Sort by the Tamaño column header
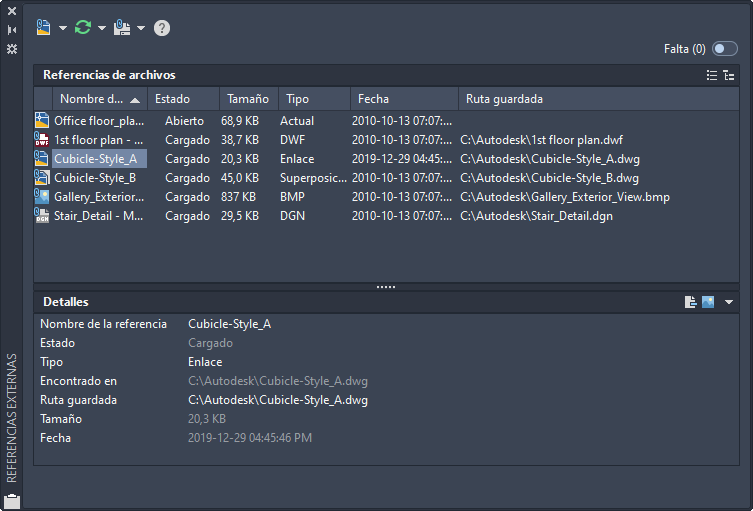753x511 pixels. 248,99
